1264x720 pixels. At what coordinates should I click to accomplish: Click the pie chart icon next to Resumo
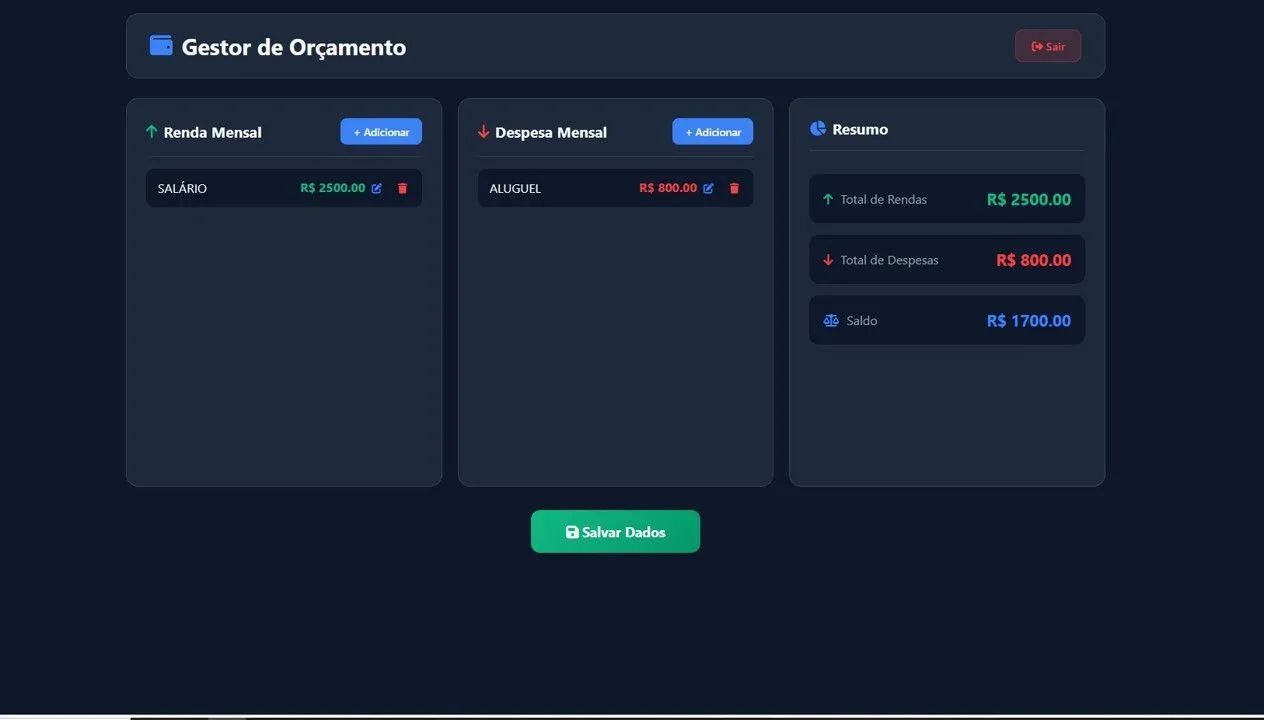click(x=818, y=129)
